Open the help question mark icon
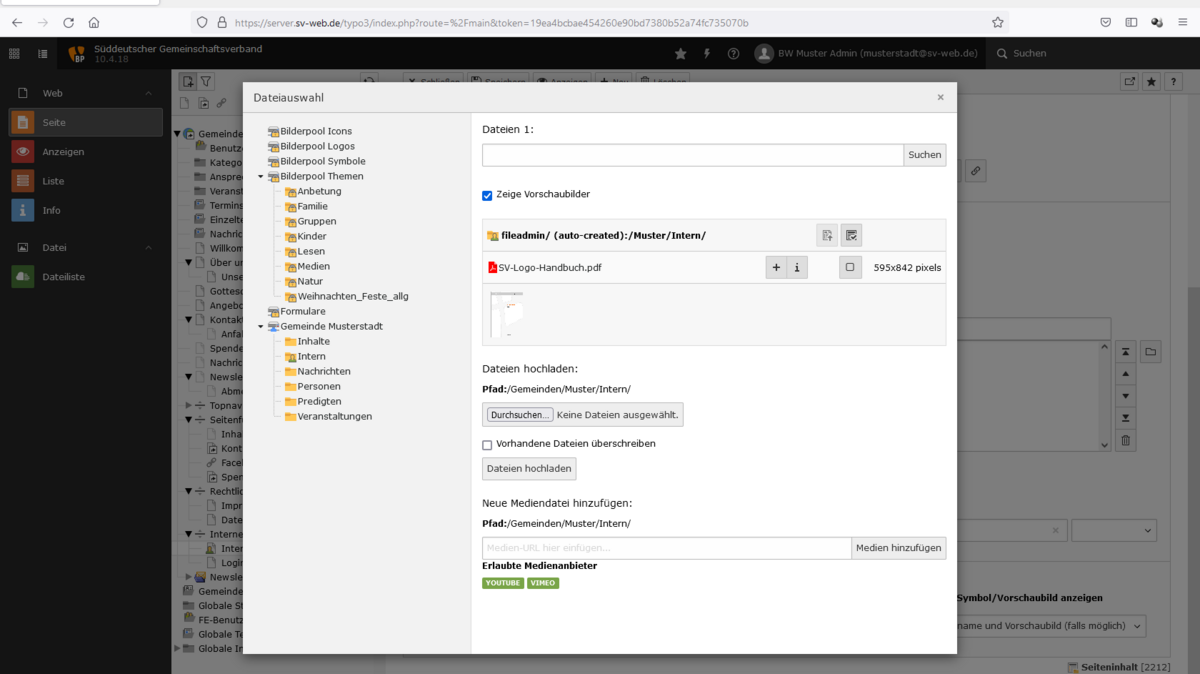Screen dimensions: 1200x674 coord(734,54)
